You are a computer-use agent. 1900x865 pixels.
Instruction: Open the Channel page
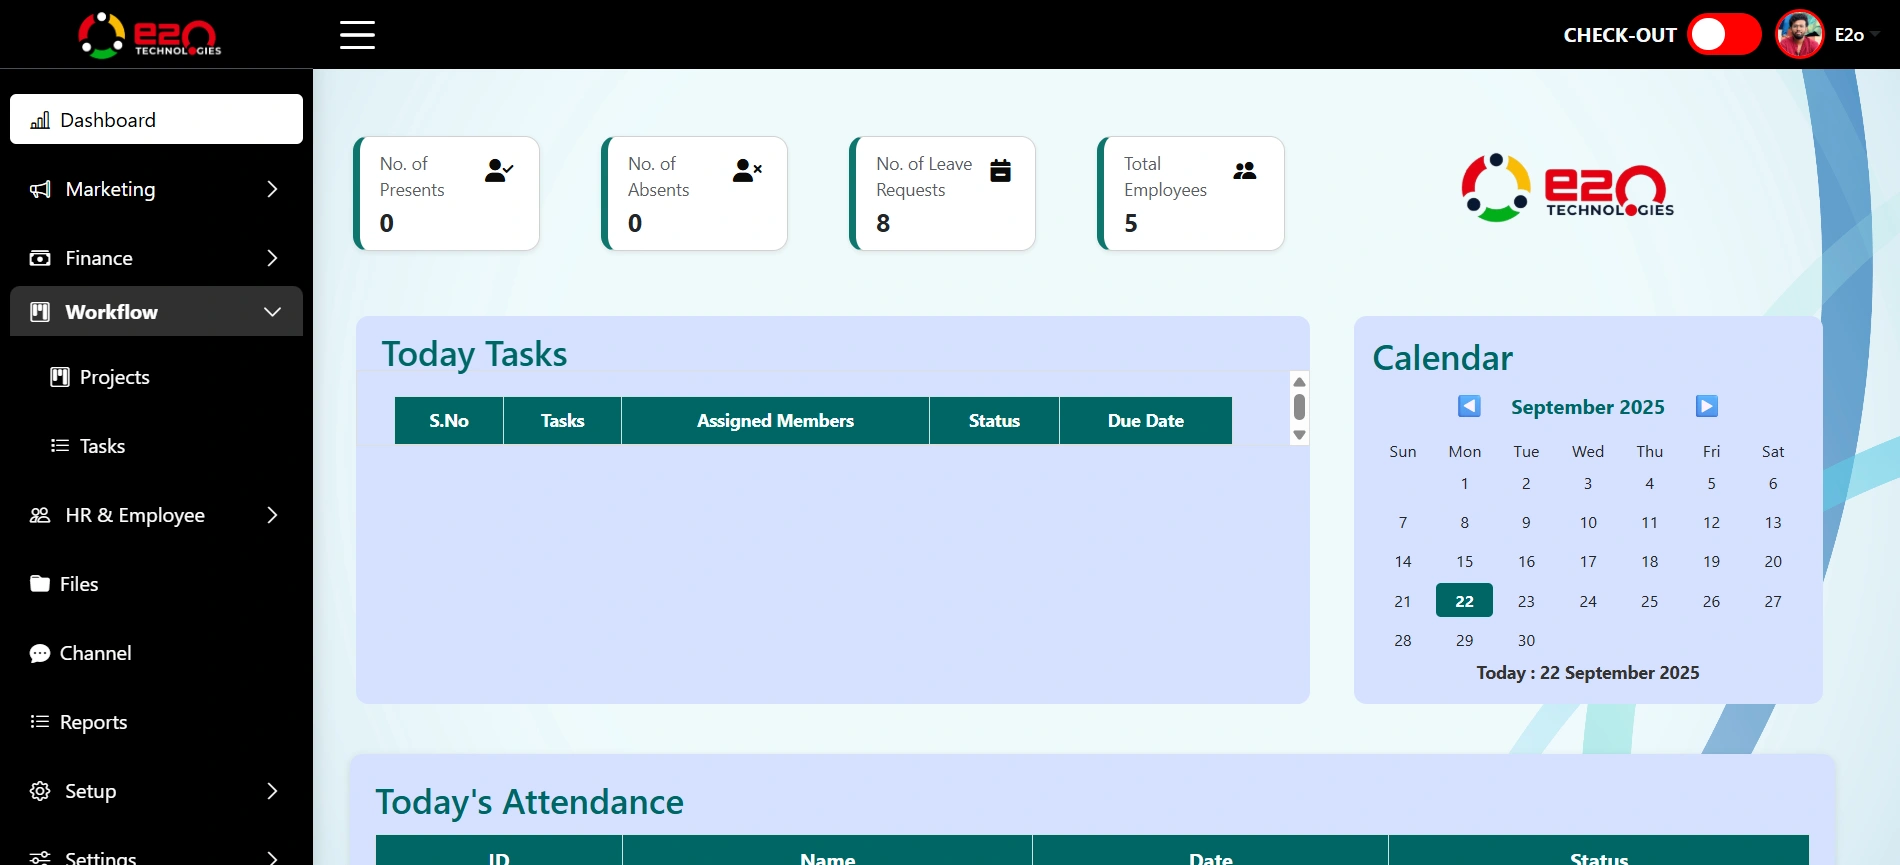tap(95, 653)
